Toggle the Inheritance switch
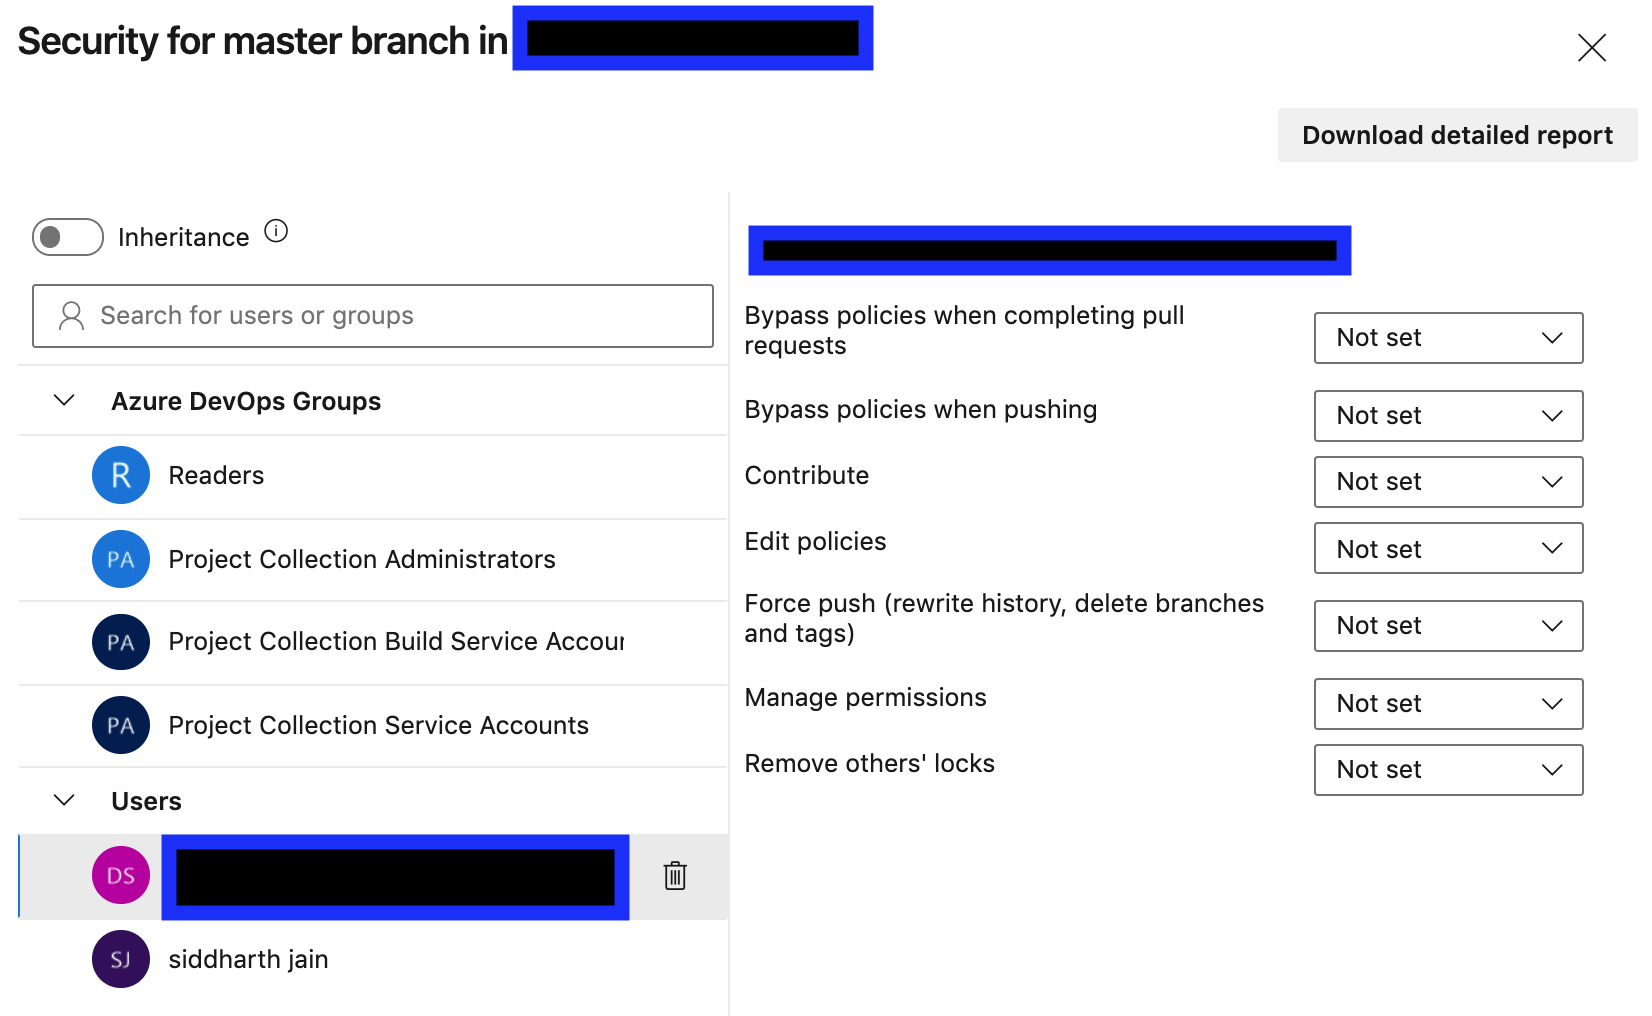 pyautogui.click(x=68, y=237)
